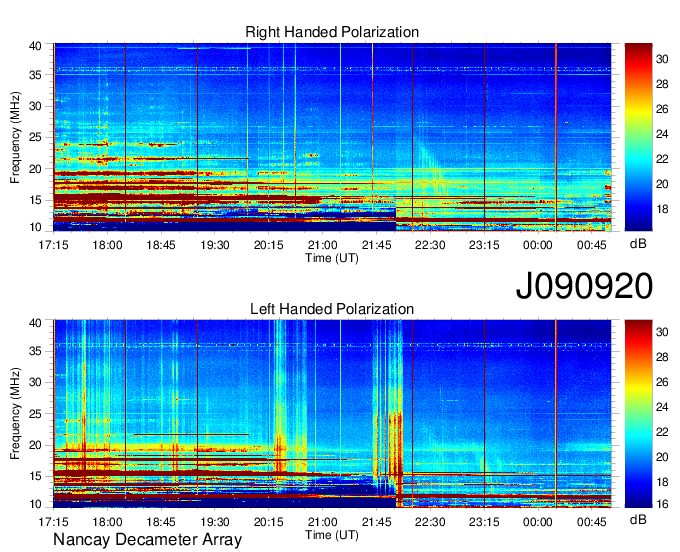
Task: Click 21:45 time tick under Left Handed plot
Action: [376, 522]
